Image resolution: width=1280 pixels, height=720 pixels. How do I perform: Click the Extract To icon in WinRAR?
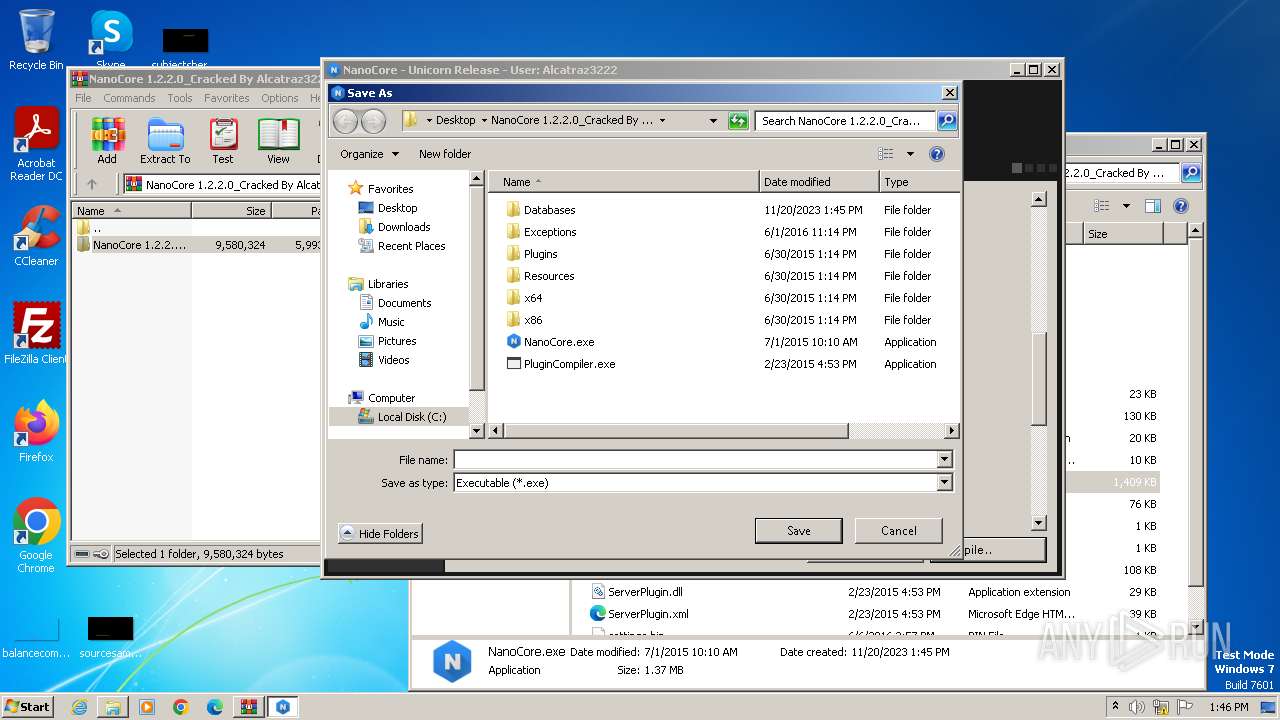[x=165, y=141]
